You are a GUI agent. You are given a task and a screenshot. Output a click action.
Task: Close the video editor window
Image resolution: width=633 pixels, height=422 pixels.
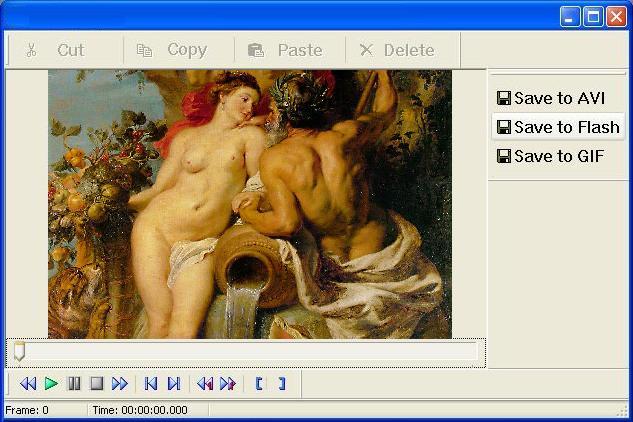(616, 17)
